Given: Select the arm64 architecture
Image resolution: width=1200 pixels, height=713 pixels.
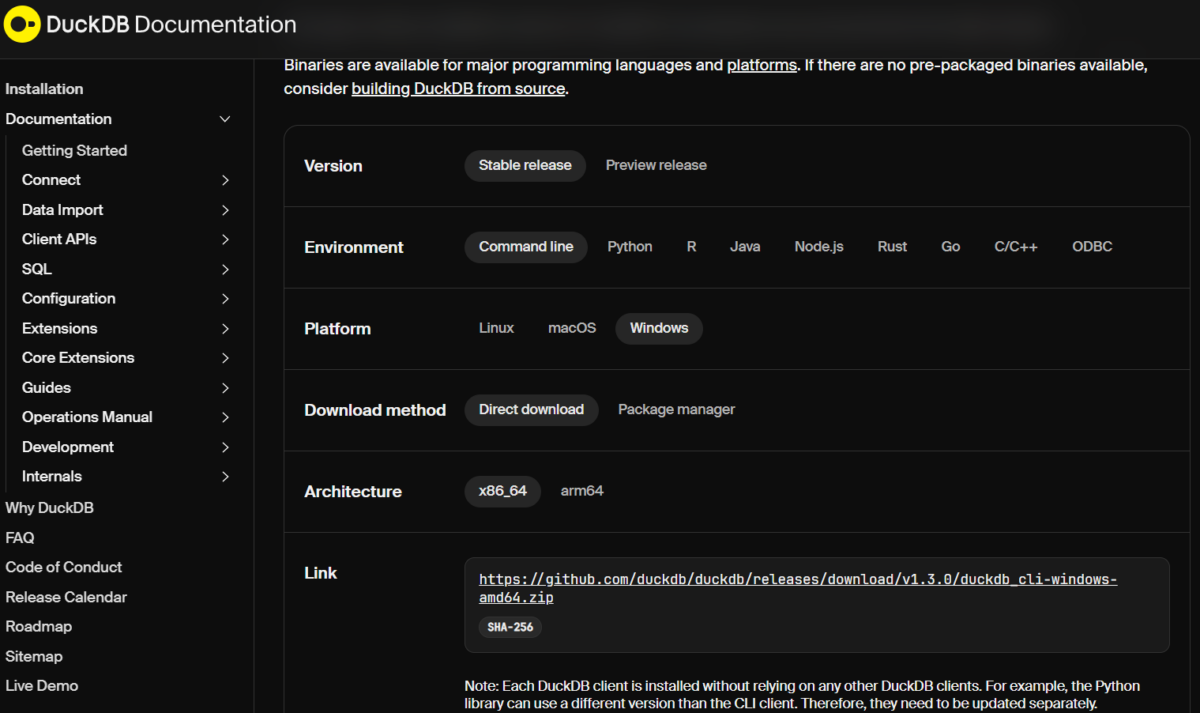Looking at the screenshot, I should pyautogui.click(x=582, y=491).
